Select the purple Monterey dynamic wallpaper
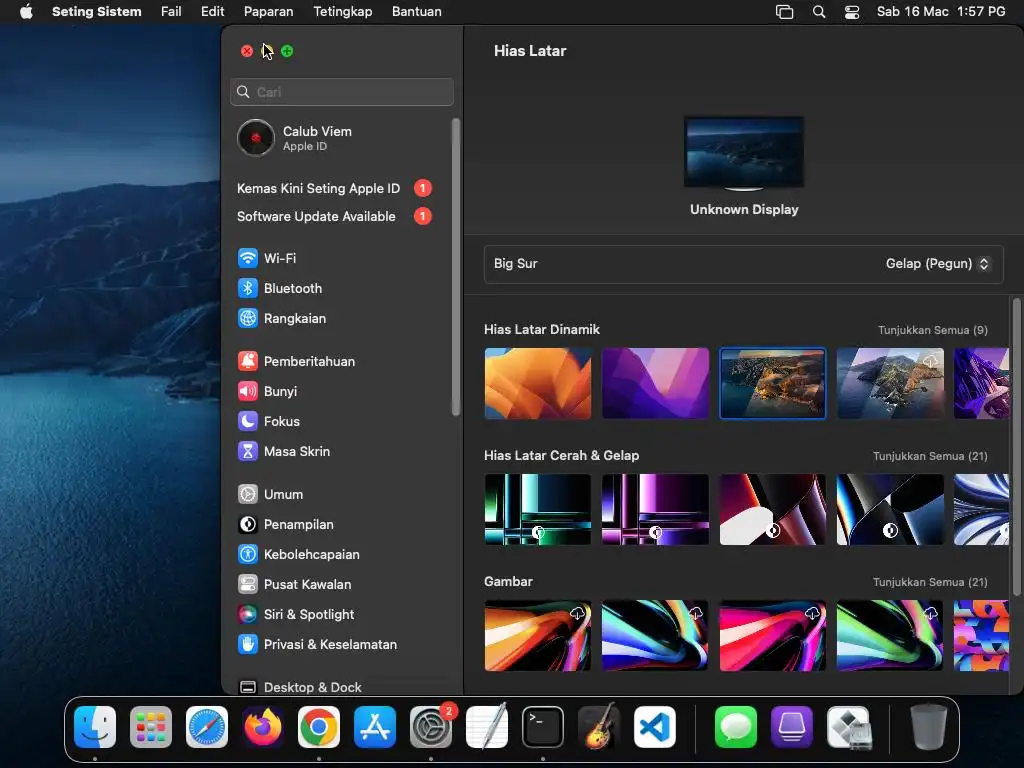 click(x=655, y=383)
